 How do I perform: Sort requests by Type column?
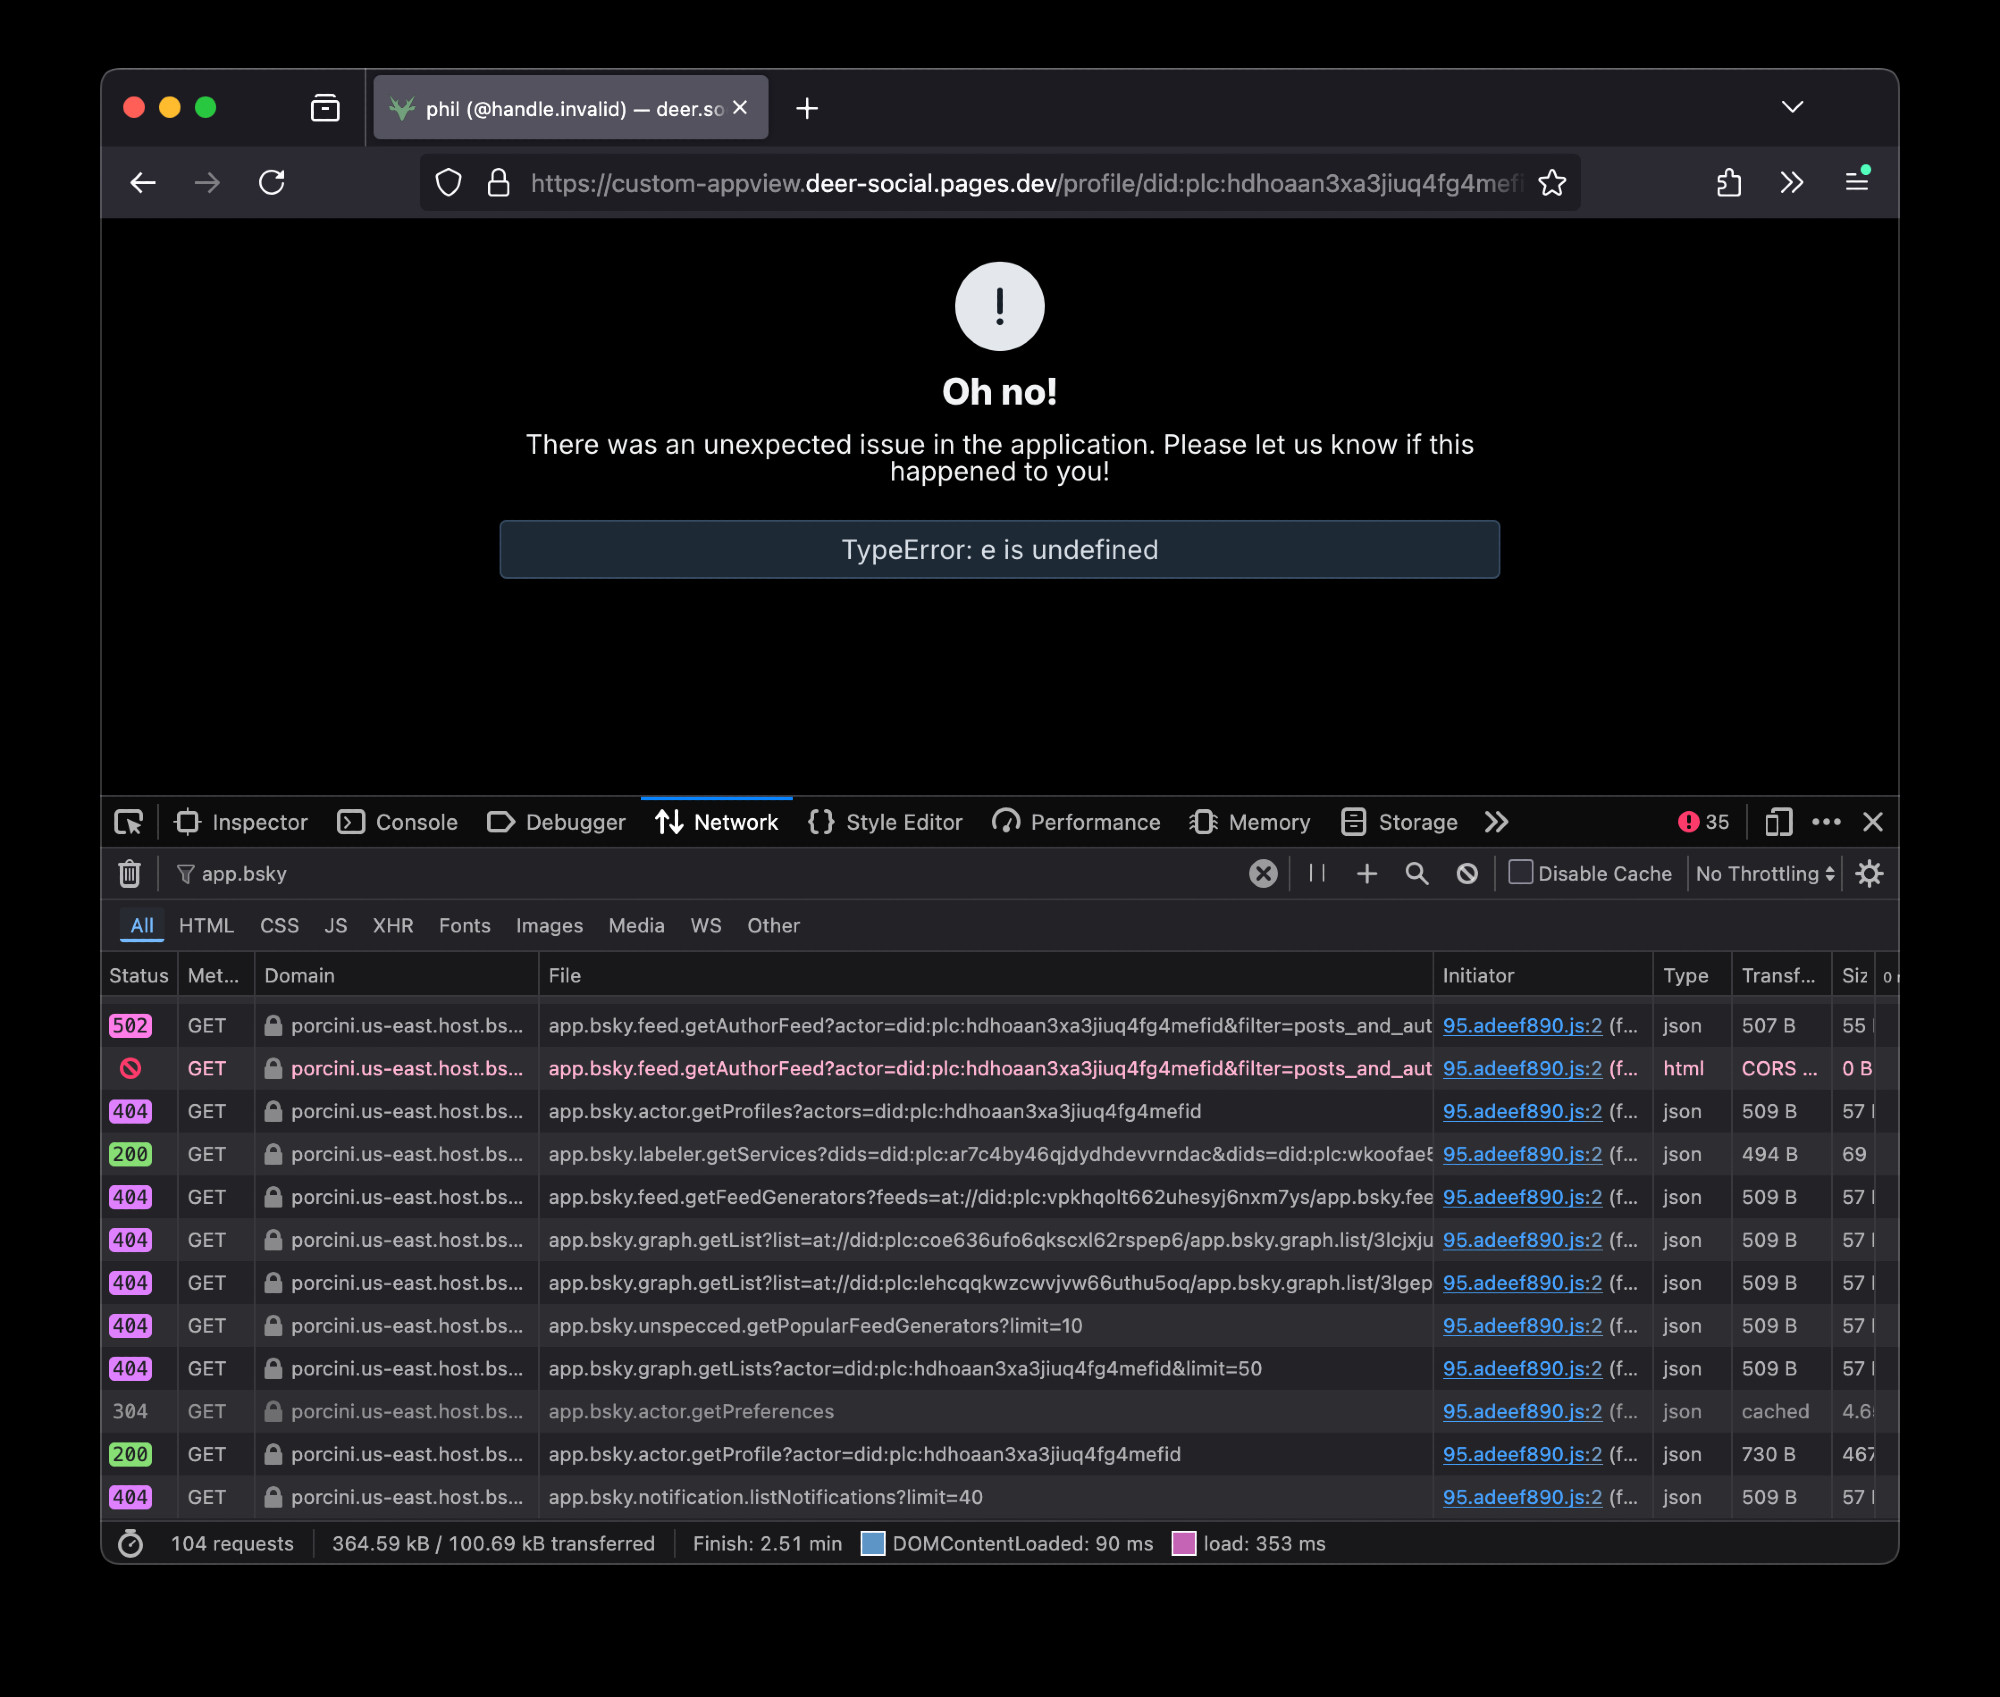[x=1692, y=976]
